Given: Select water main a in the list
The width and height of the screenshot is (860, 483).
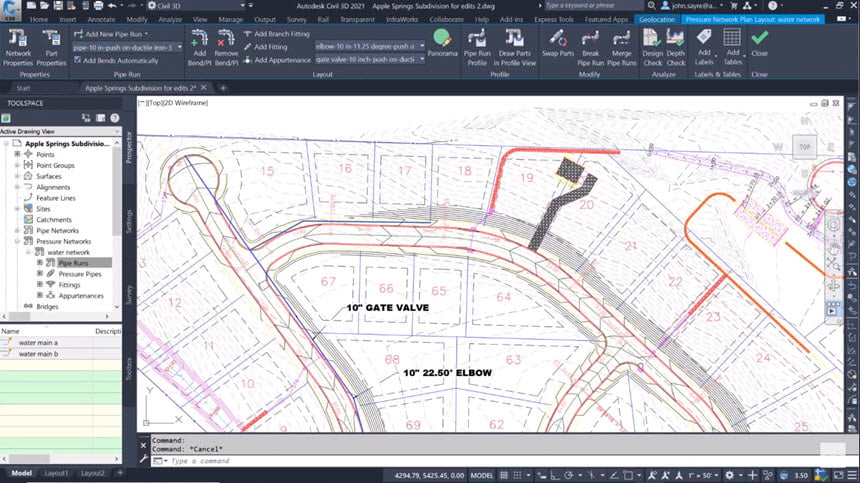Looking at the screenshot, I should (38, 343).
